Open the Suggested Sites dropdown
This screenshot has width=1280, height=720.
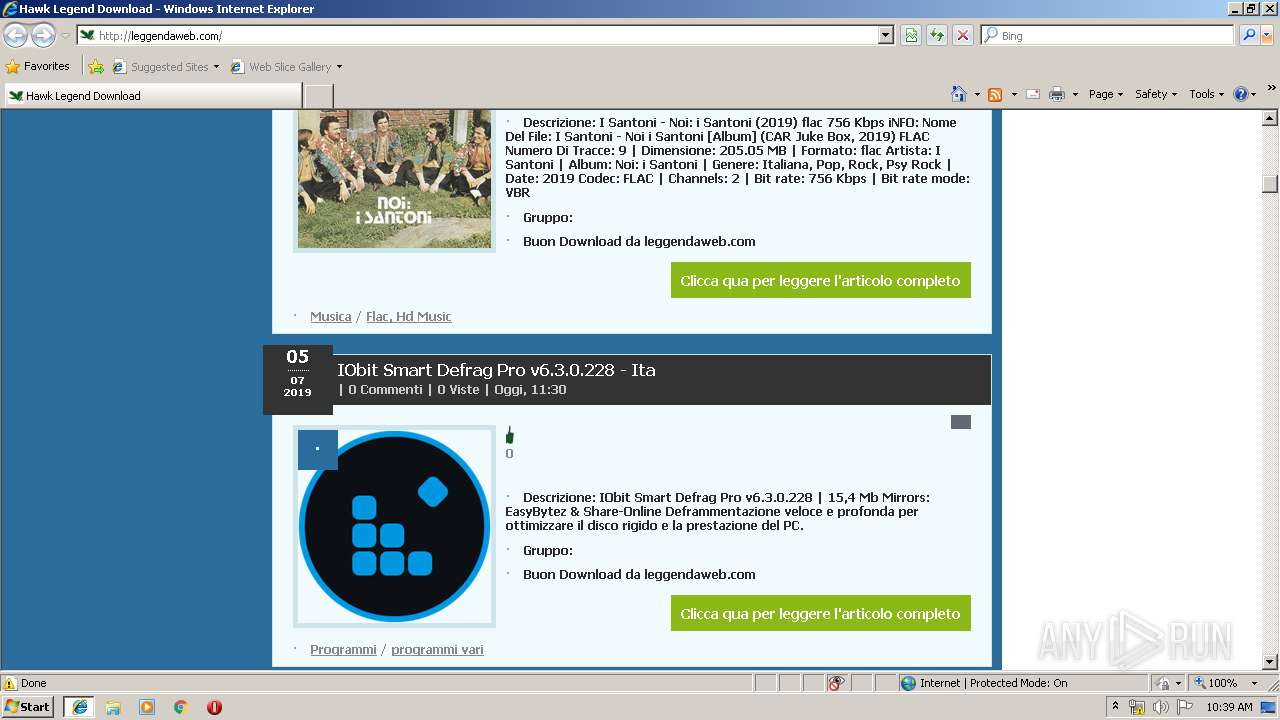(x=165, y=67)
